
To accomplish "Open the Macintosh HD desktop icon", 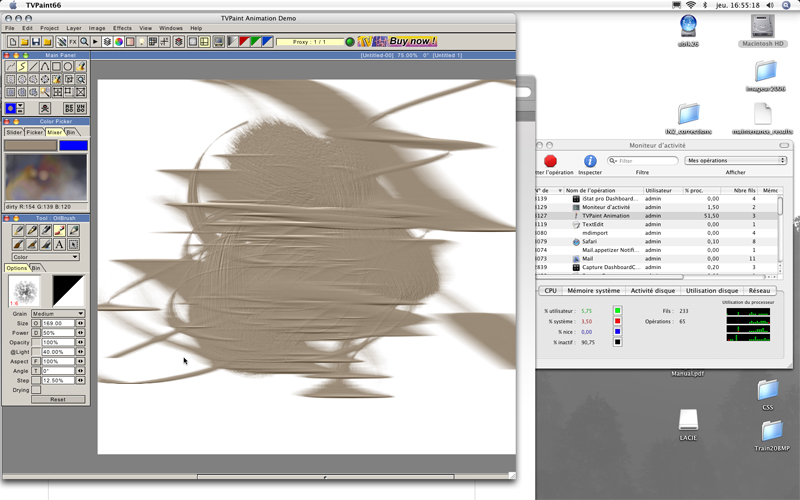I will [x=763, y=30].
